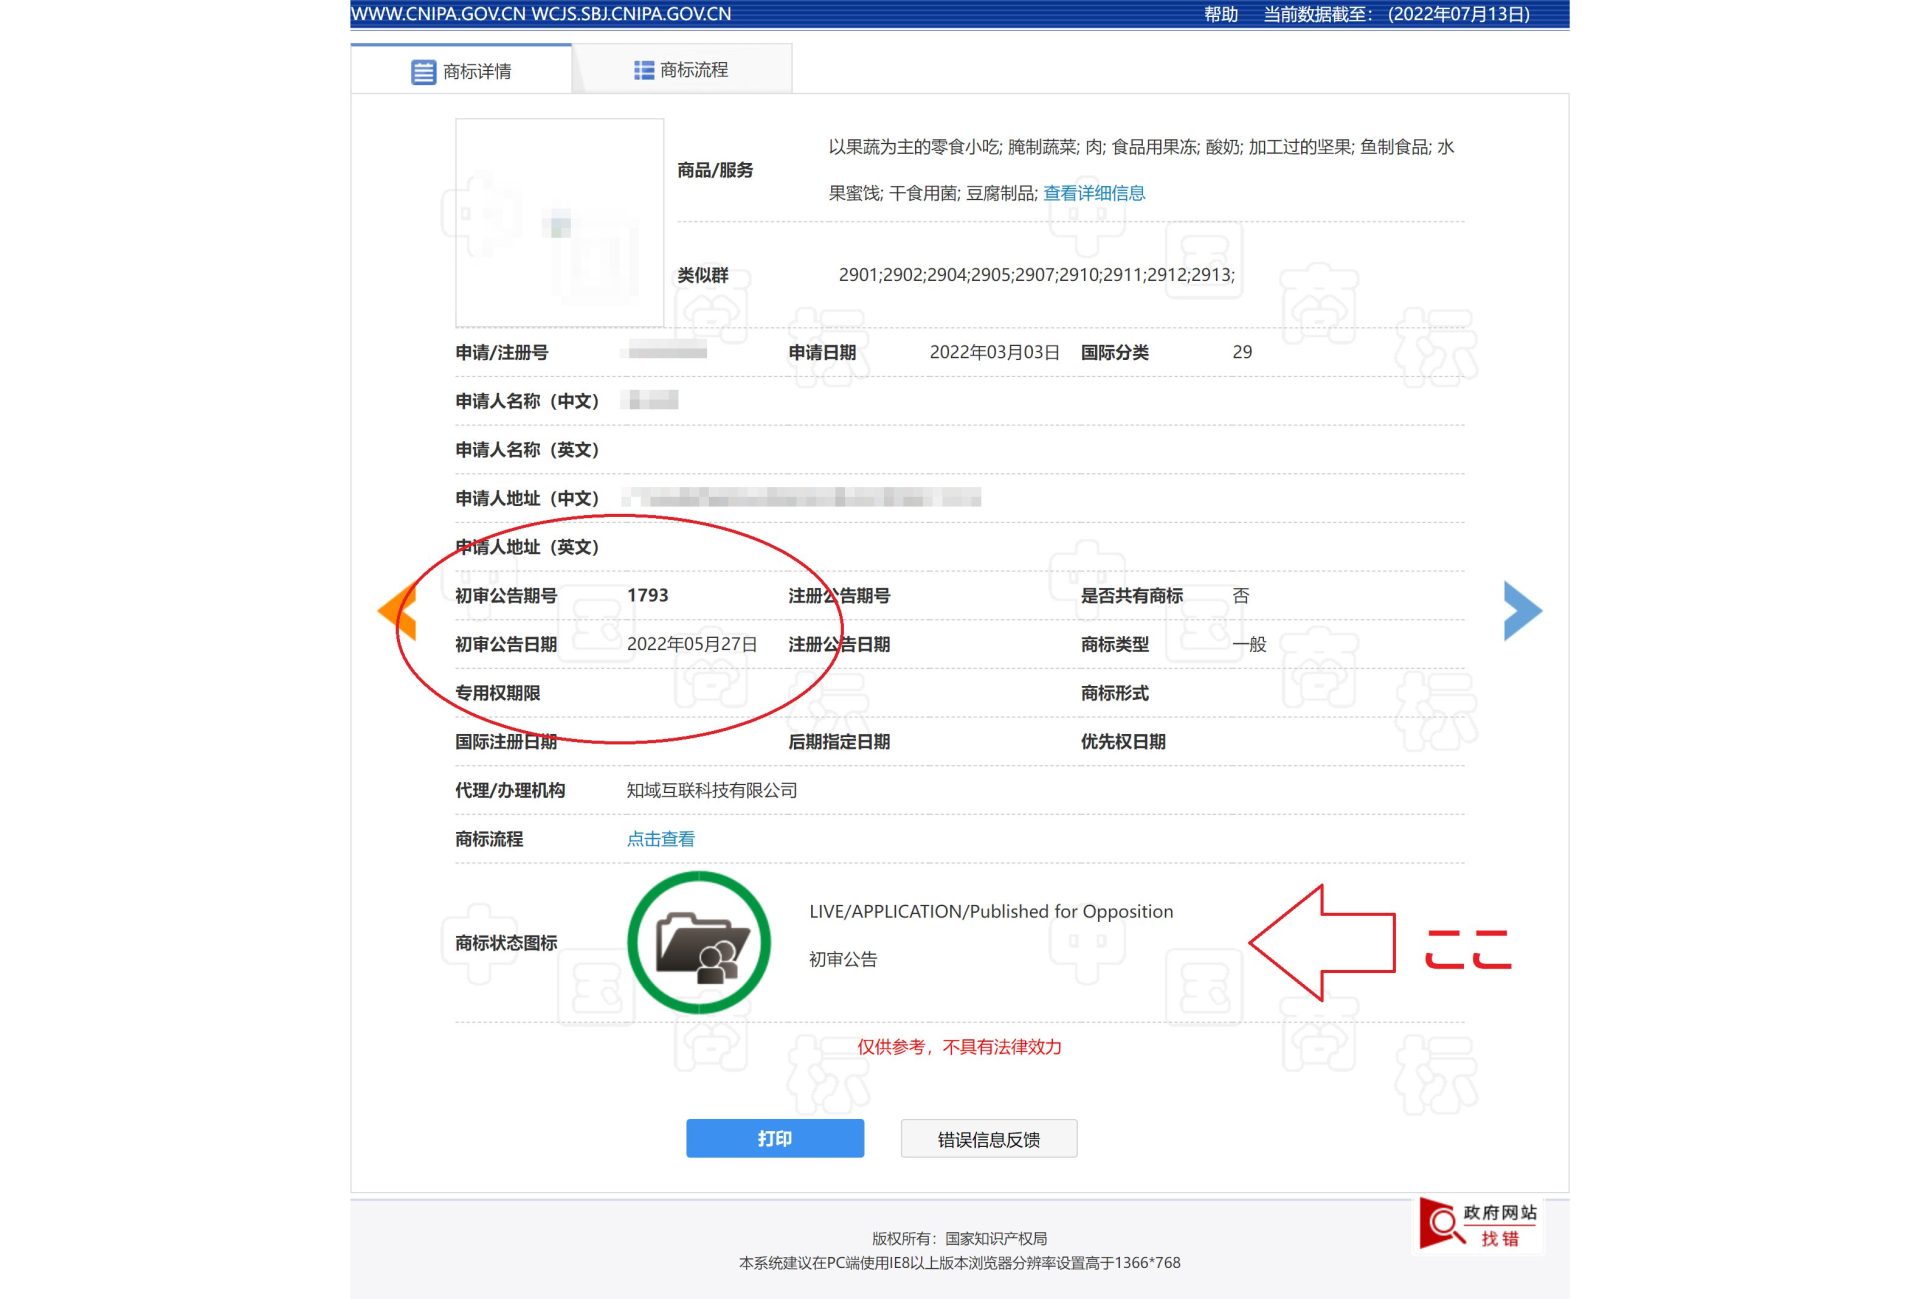Click the 初审公告 status text
1920x1299 pixels.
click(843, 959)
